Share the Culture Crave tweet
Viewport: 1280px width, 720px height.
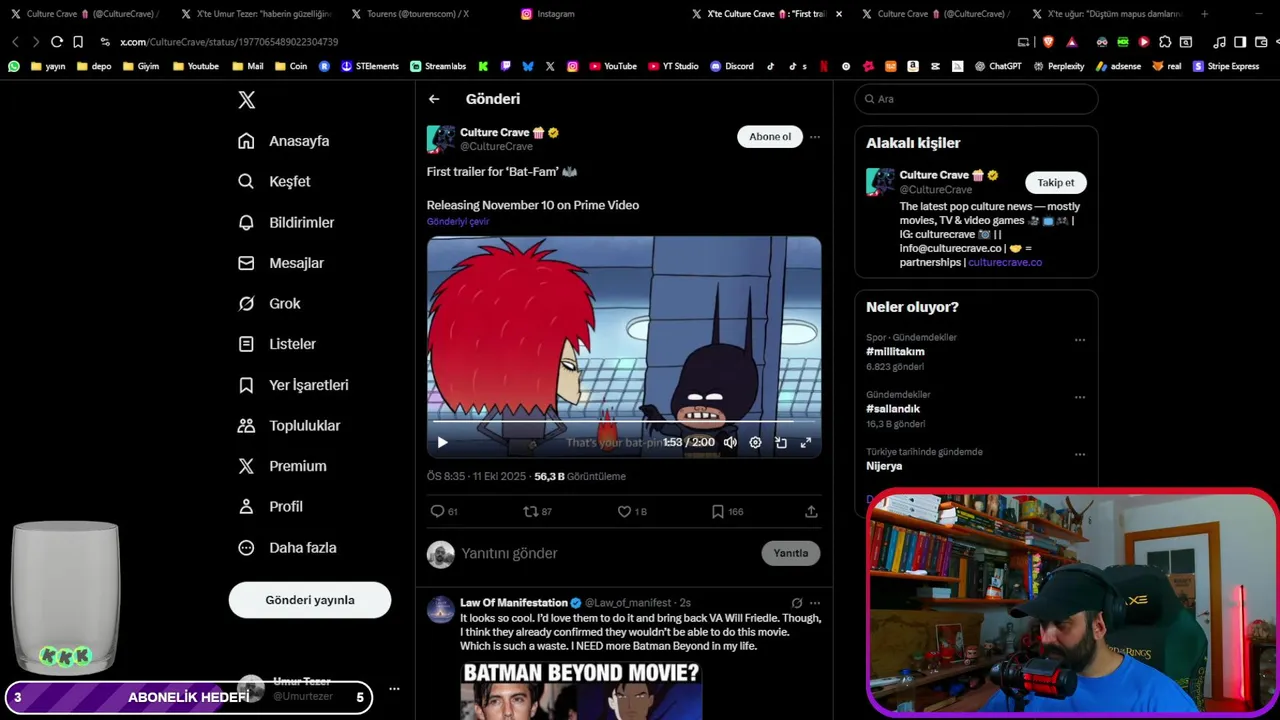click(811, 511)
